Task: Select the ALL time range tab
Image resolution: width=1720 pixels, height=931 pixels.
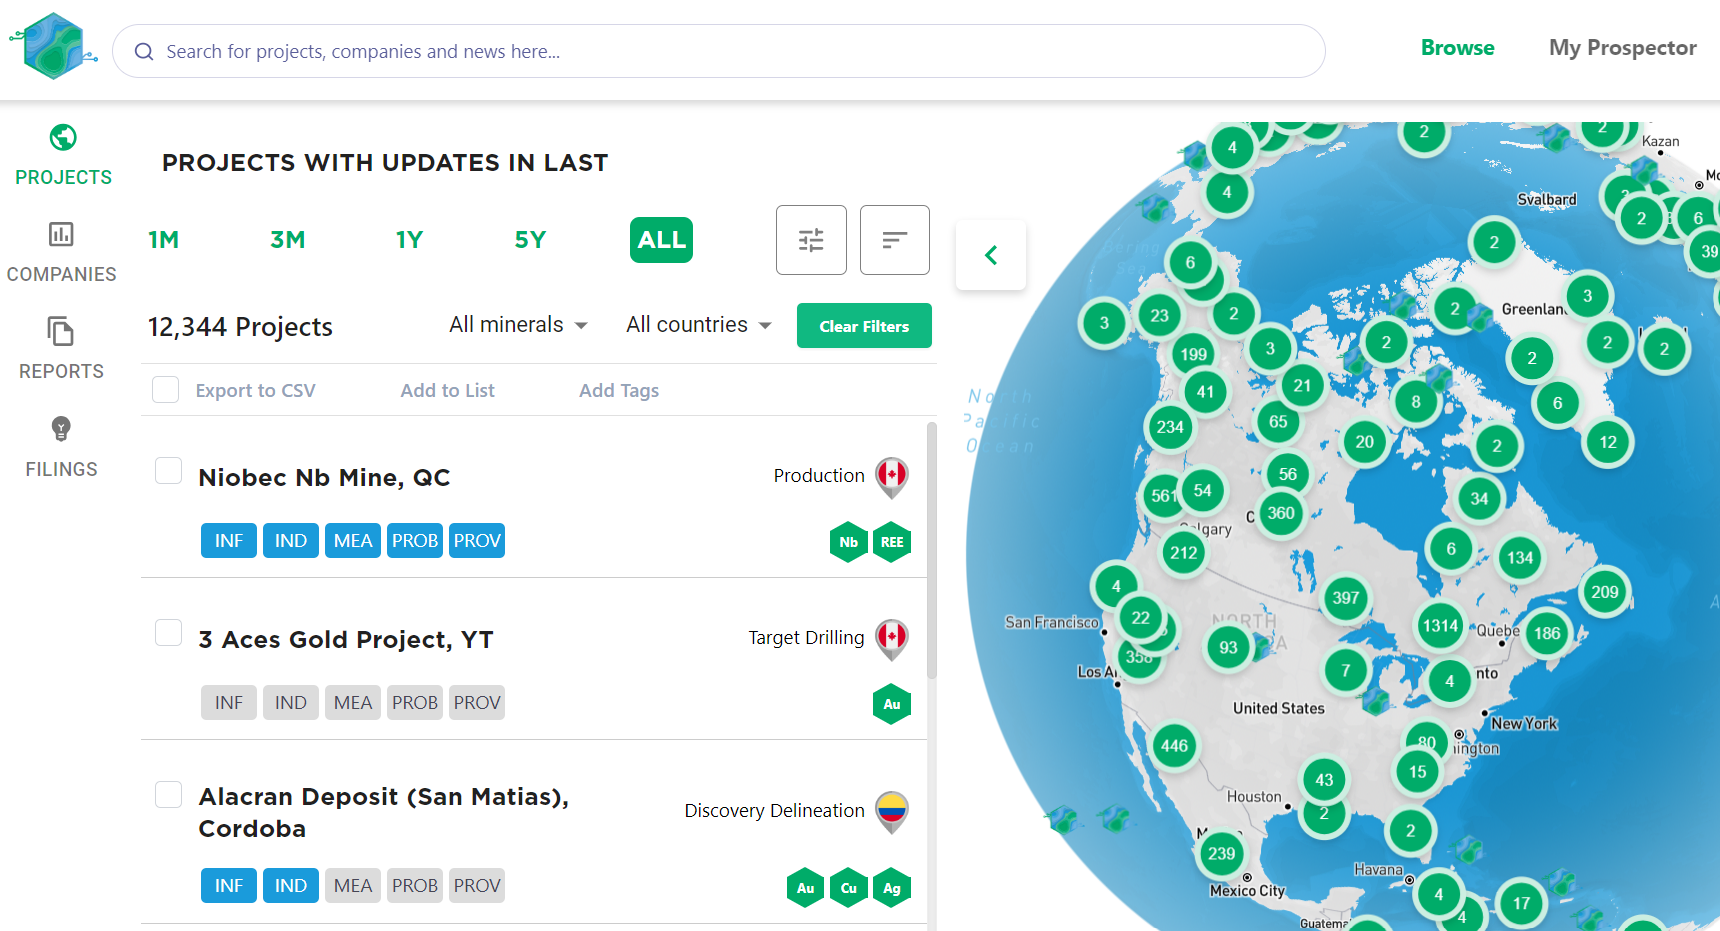Action: click(662, 240)
